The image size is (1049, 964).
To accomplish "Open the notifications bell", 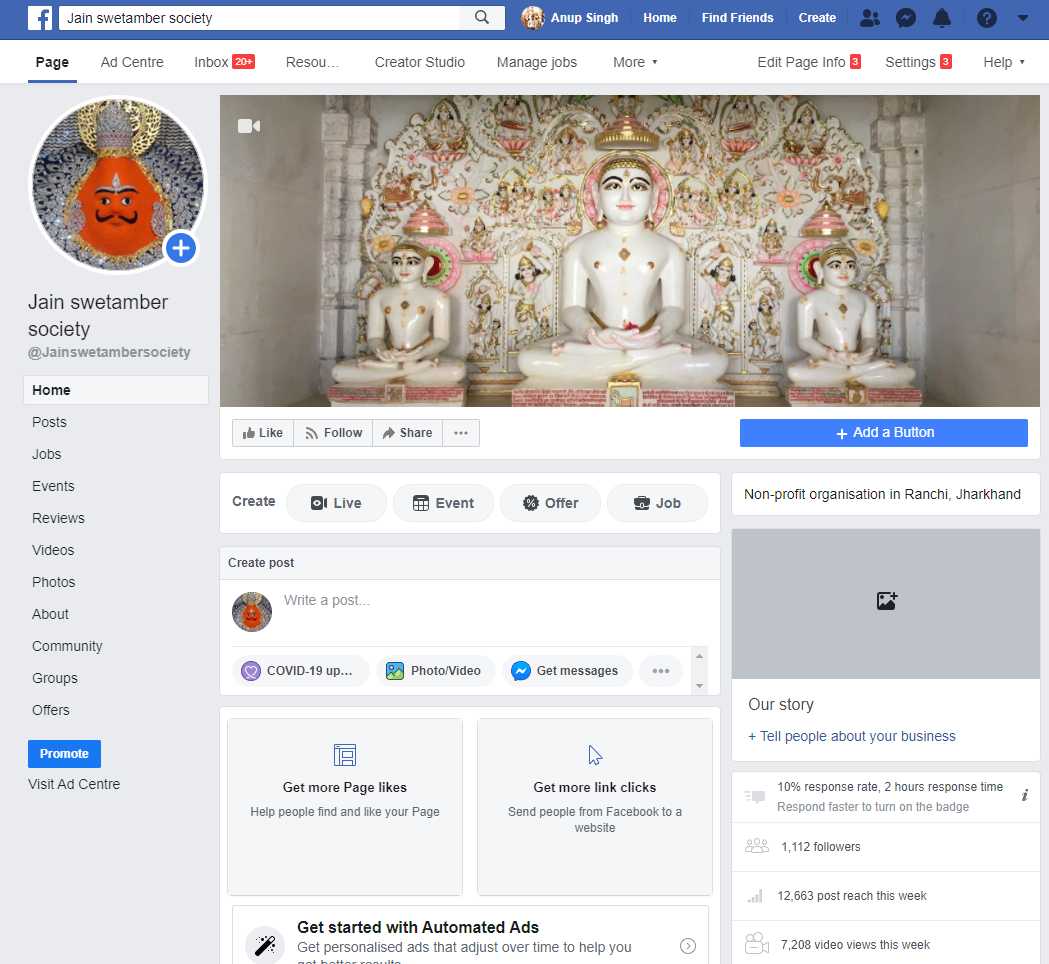I will pos(942,18).
